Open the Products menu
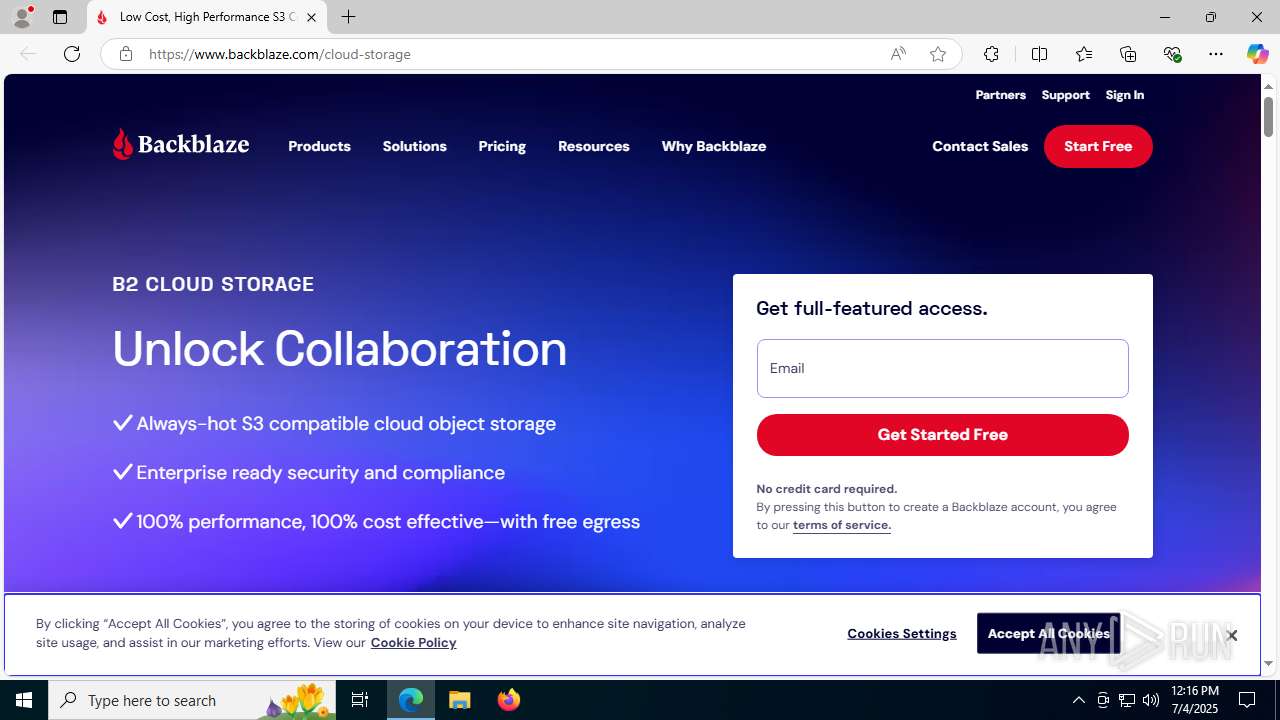 [x=319, y=146]
